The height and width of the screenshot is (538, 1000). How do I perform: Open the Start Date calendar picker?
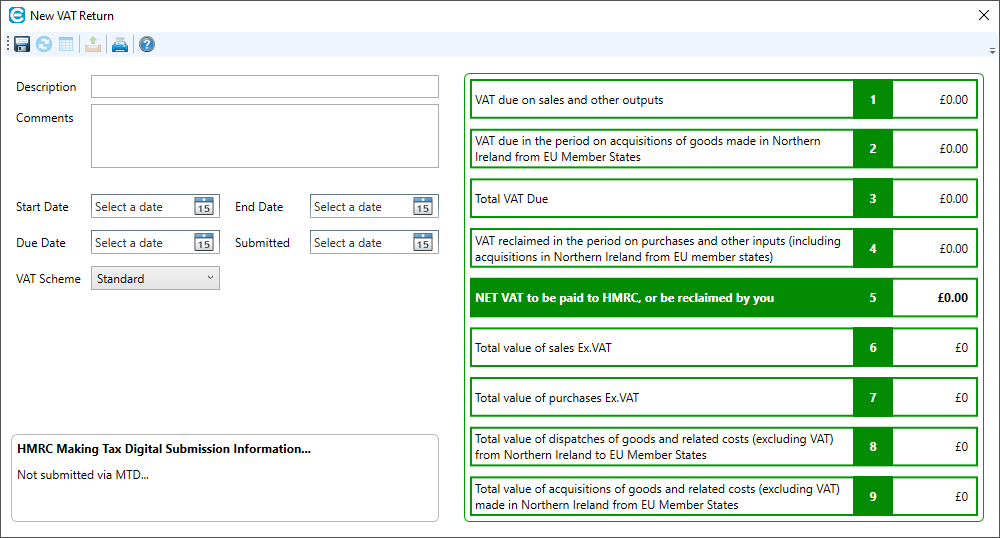click(x=203, y=207)
